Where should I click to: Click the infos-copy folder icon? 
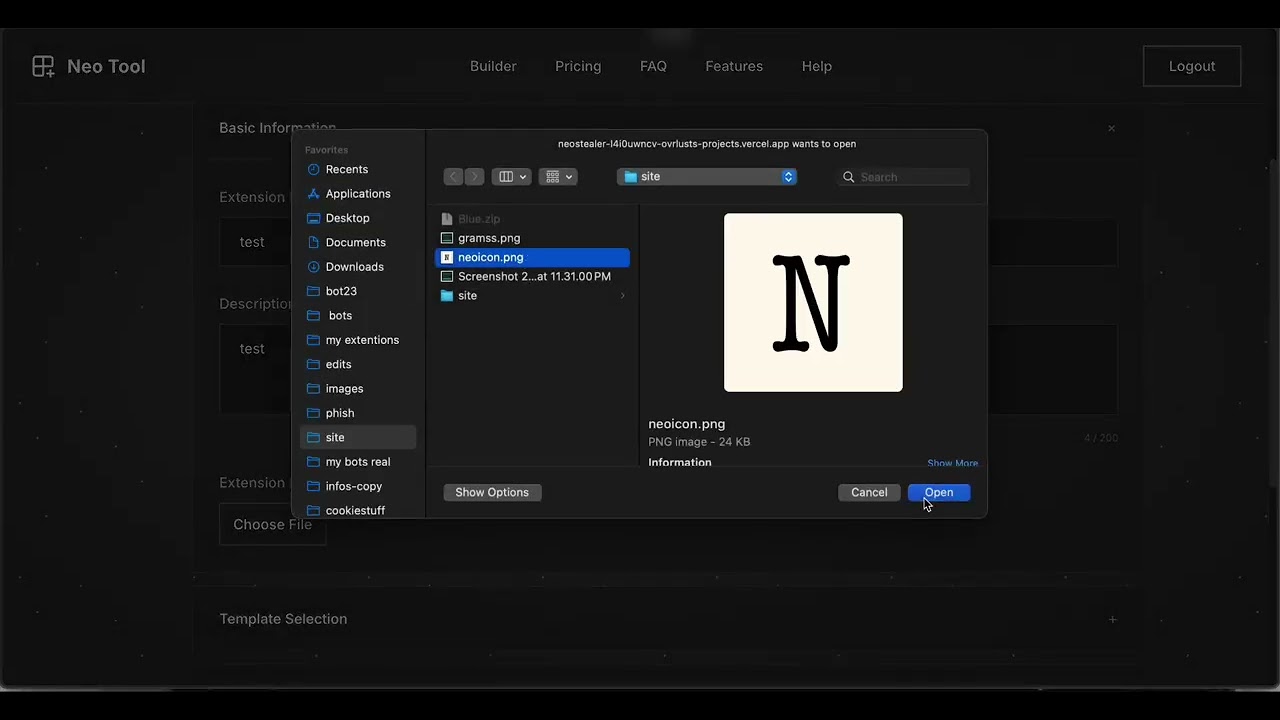[x=314, y=487]
